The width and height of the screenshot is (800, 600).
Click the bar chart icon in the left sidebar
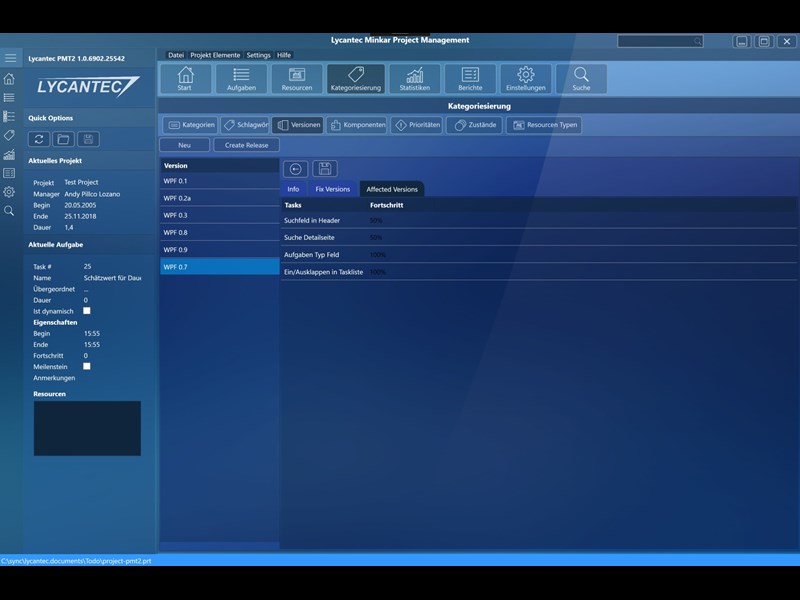tap(9, 154)
